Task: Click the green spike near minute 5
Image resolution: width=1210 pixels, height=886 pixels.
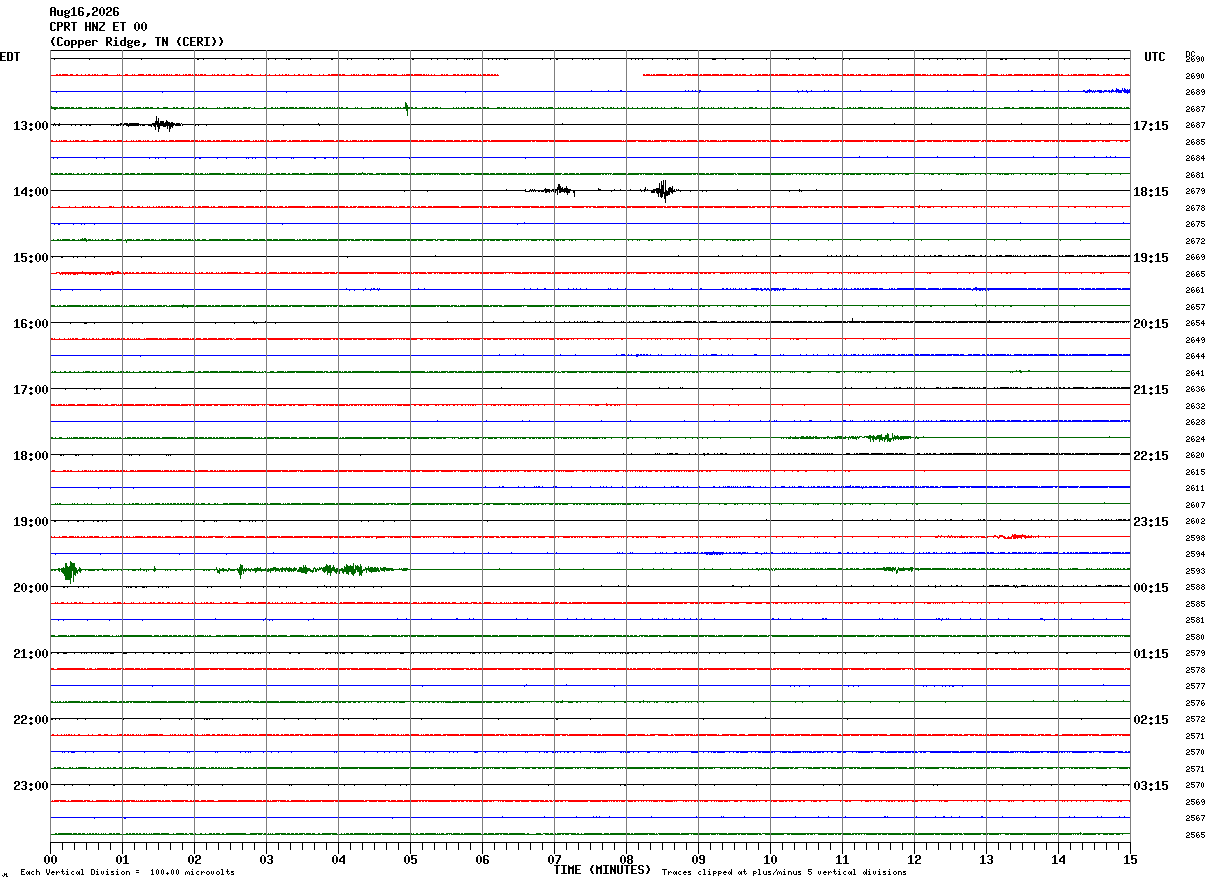Action: [407, 108]
